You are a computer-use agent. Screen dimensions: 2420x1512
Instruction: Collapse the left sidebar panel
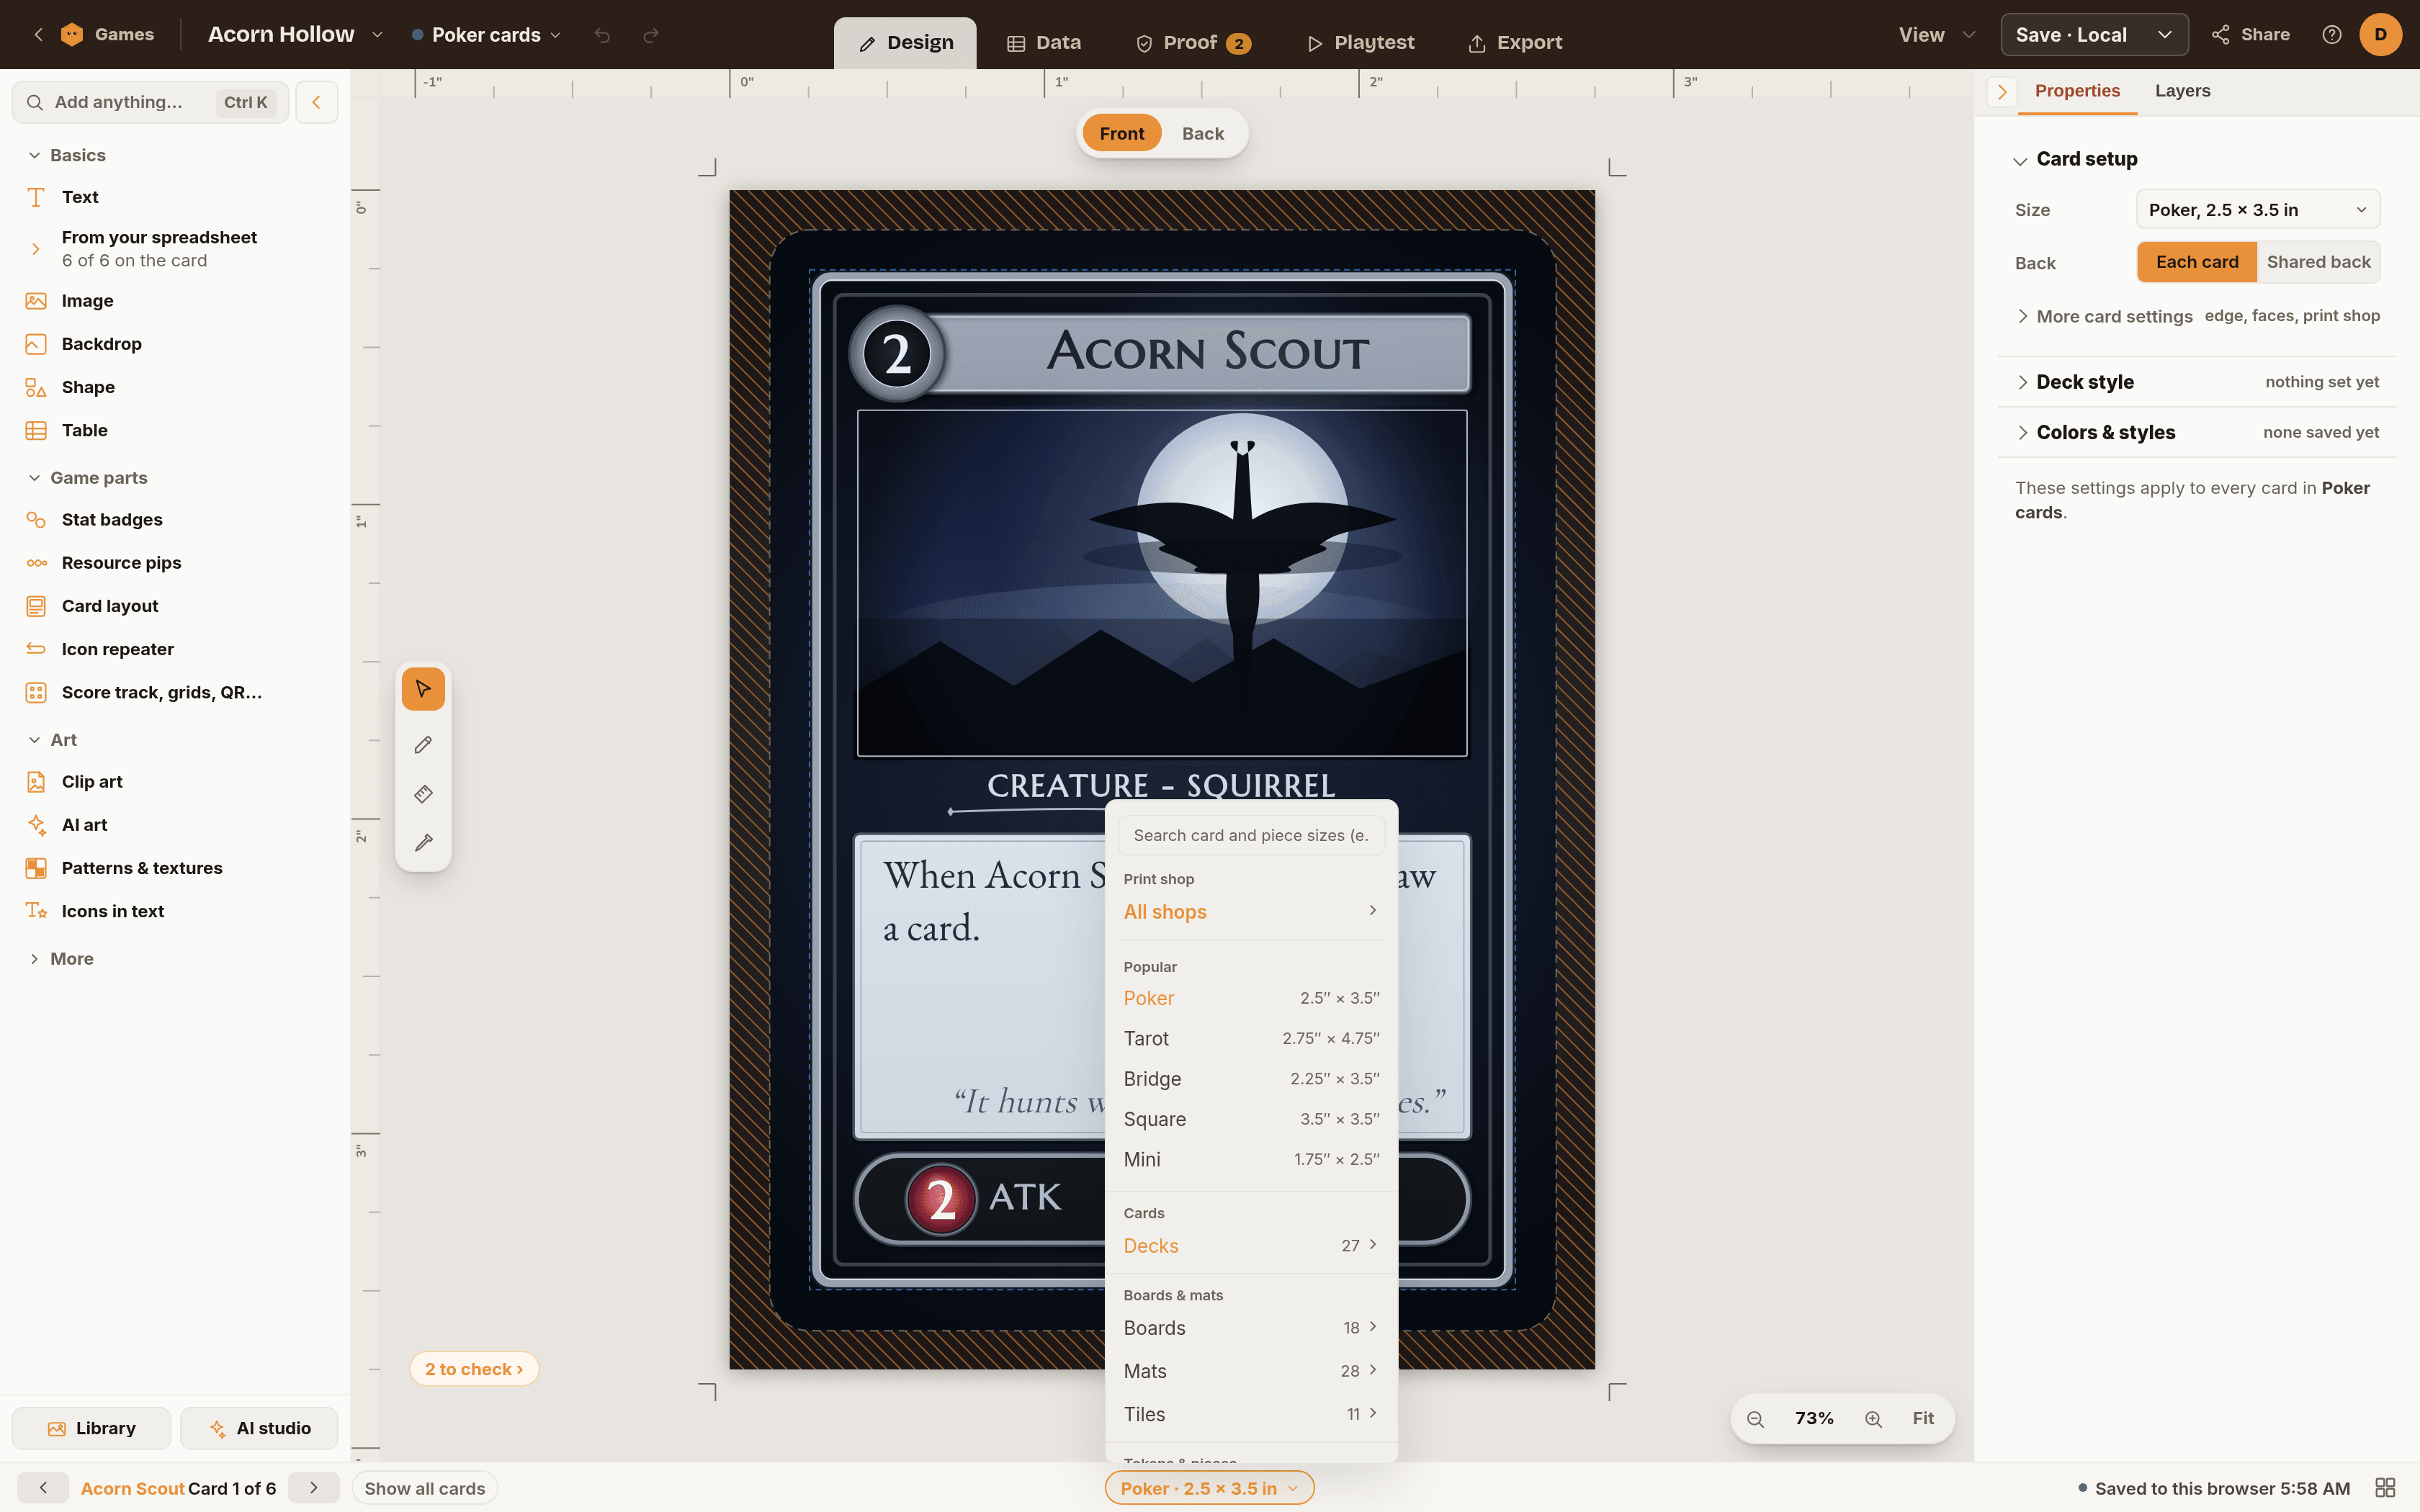(317, 102)
